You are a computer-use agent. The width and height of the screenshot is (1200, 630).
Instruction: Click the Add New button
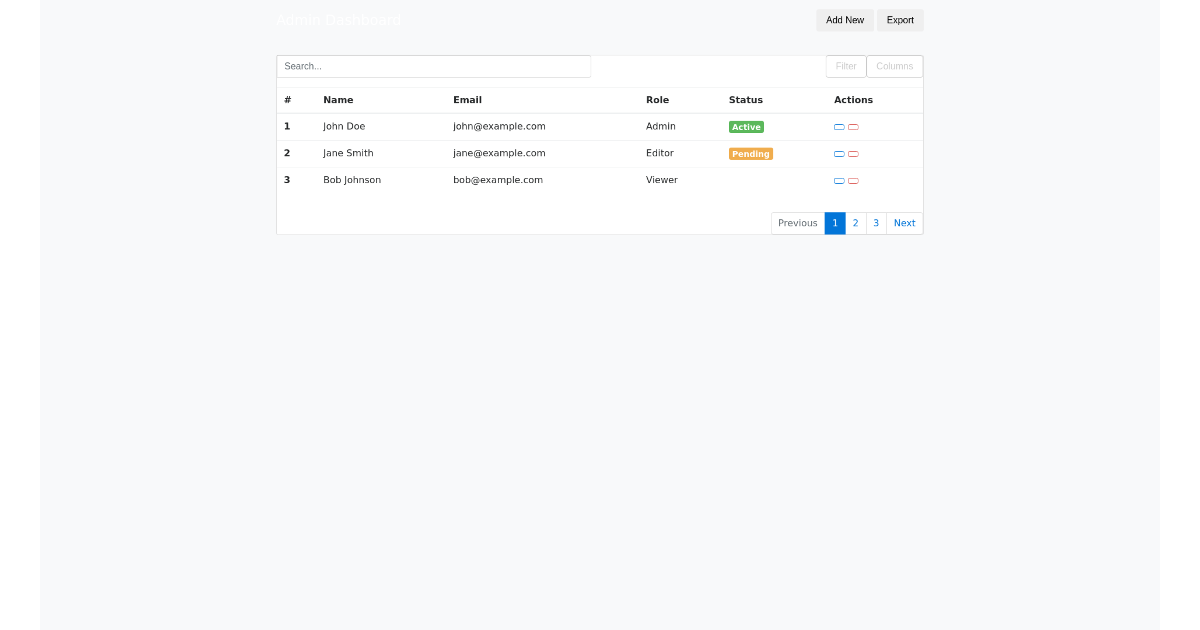pos(844,20)
